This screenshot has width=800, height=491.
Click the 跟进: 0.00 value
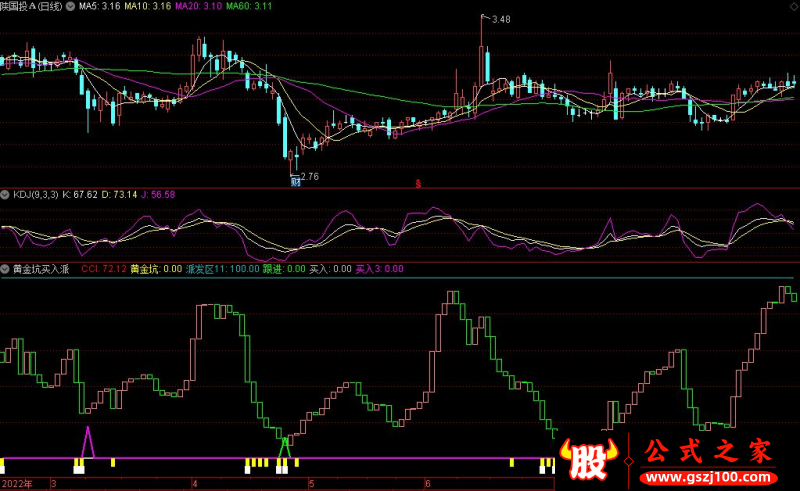point(284,269)
